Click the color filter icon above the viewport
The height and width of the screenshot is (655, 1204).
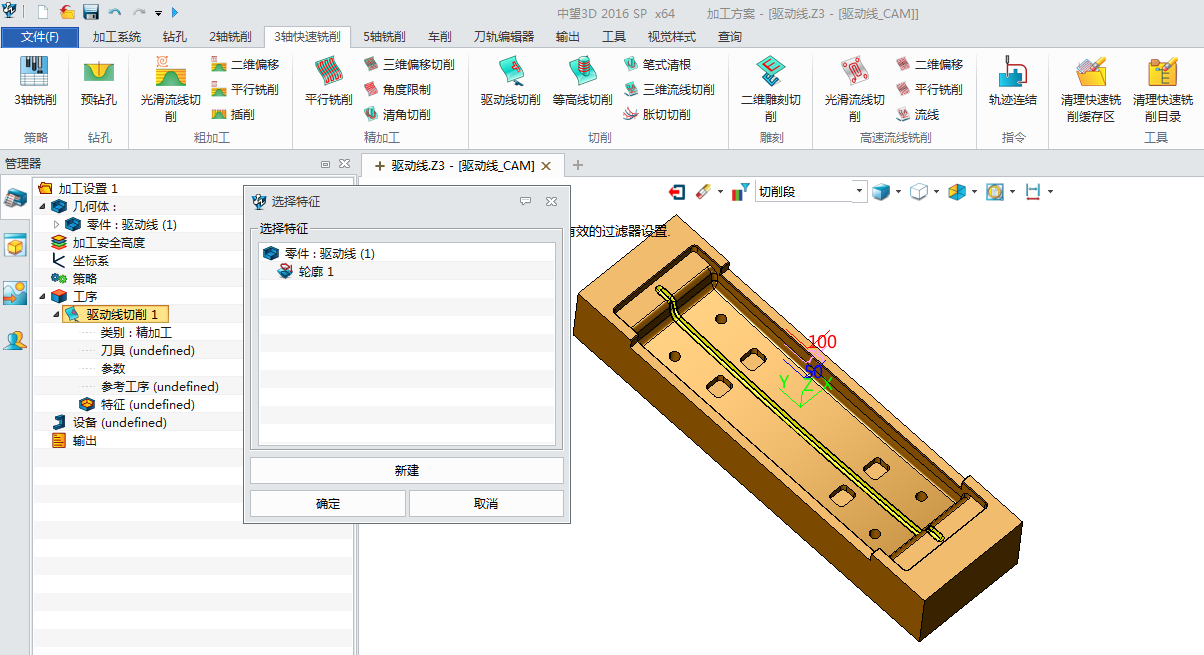[x=740, y=191]
